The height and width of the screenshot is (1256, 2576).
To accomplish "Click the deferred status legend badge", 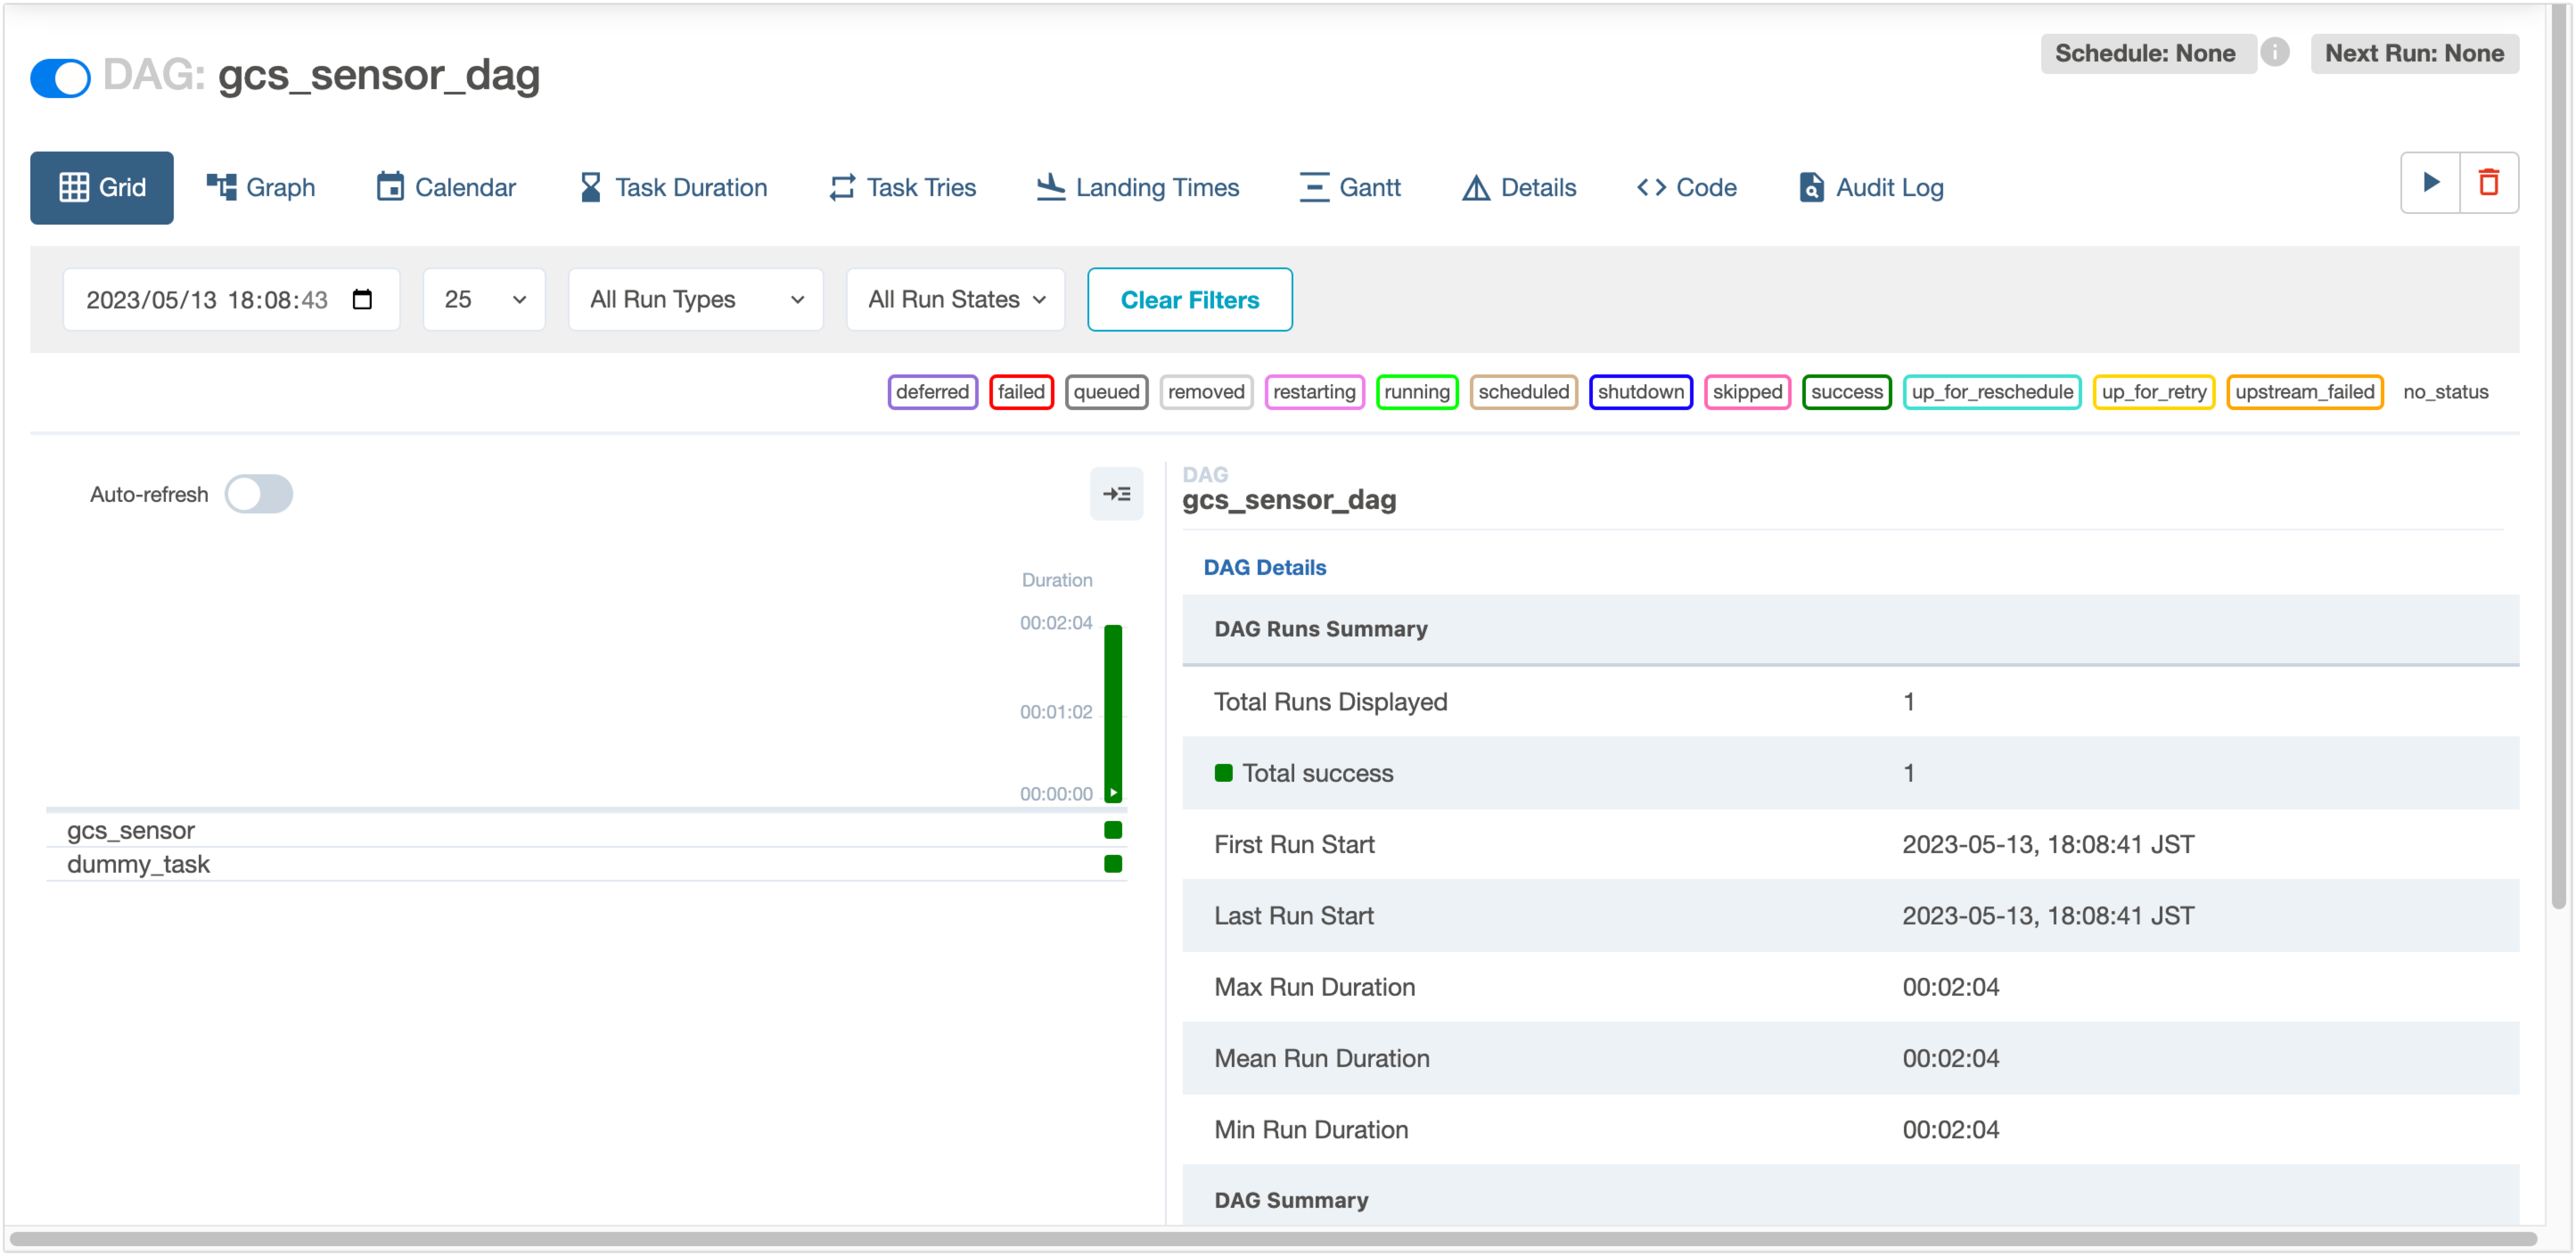I will click(933, 392).
